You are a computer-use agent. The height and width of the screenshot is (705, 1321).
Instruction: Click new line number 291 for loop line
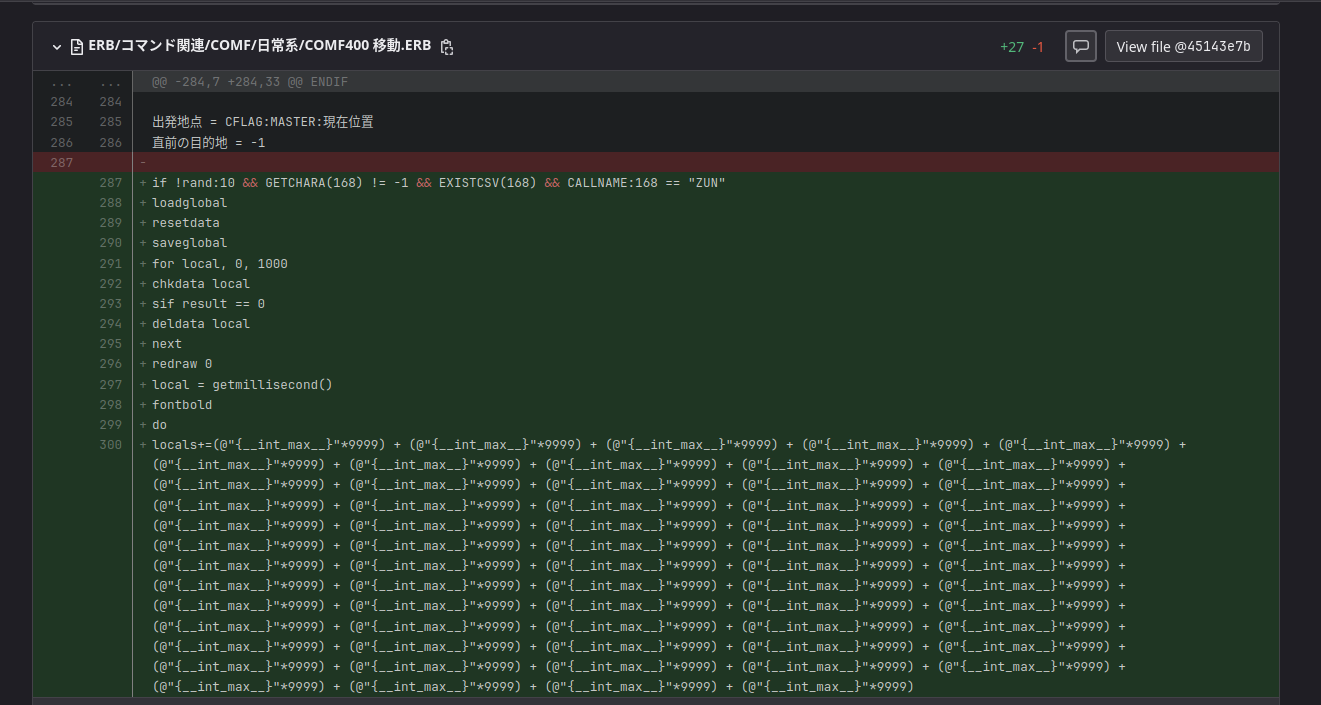[110, 264]
